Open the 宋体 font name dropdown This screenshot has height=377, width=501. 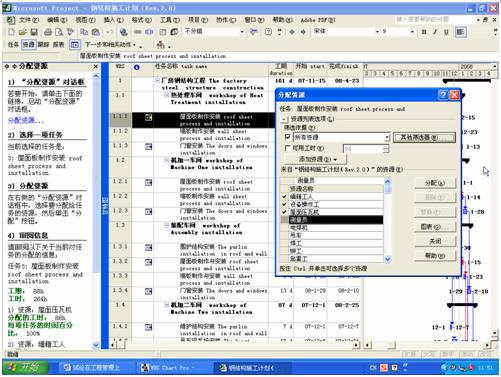(377, 32)
